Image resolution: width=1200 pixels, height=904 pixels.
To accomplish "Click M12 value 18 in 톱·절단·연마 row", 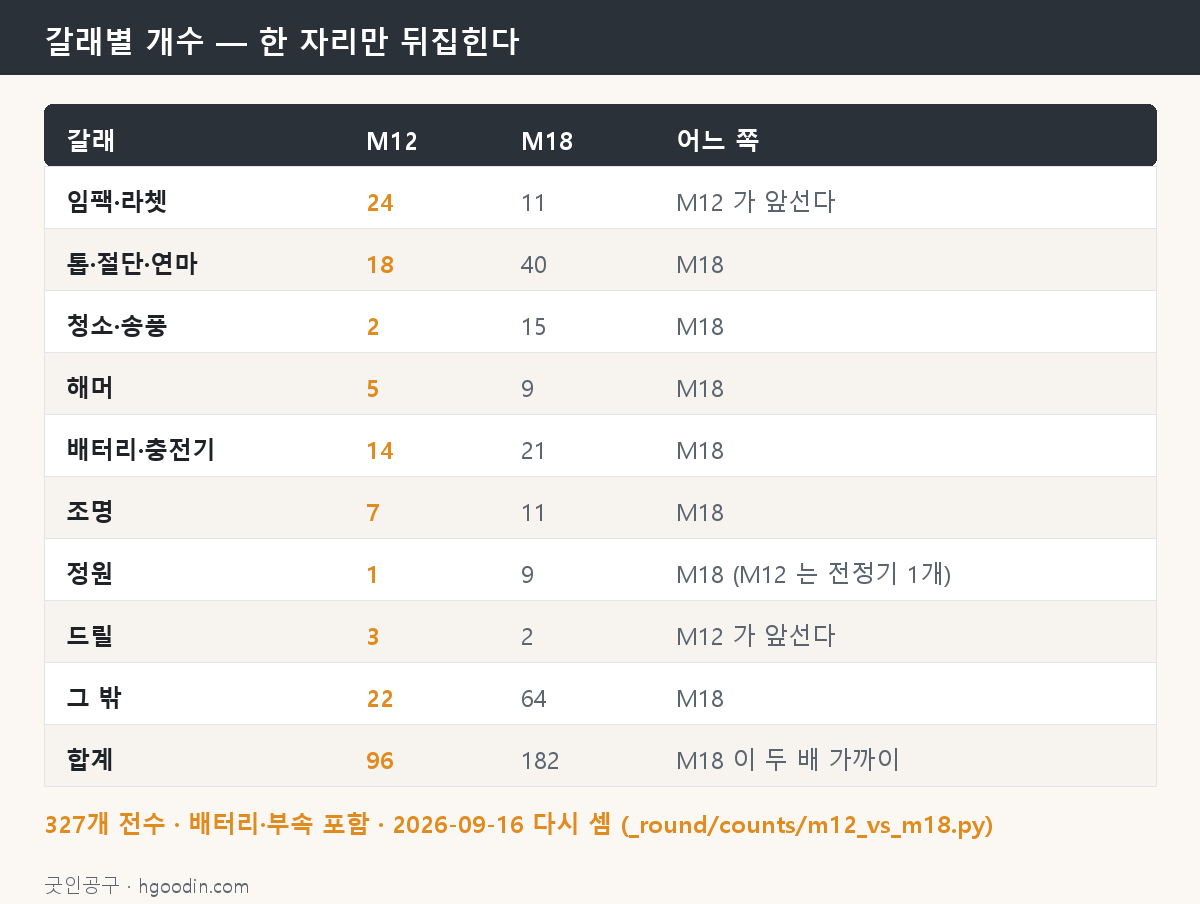I will tap(380, 265).
